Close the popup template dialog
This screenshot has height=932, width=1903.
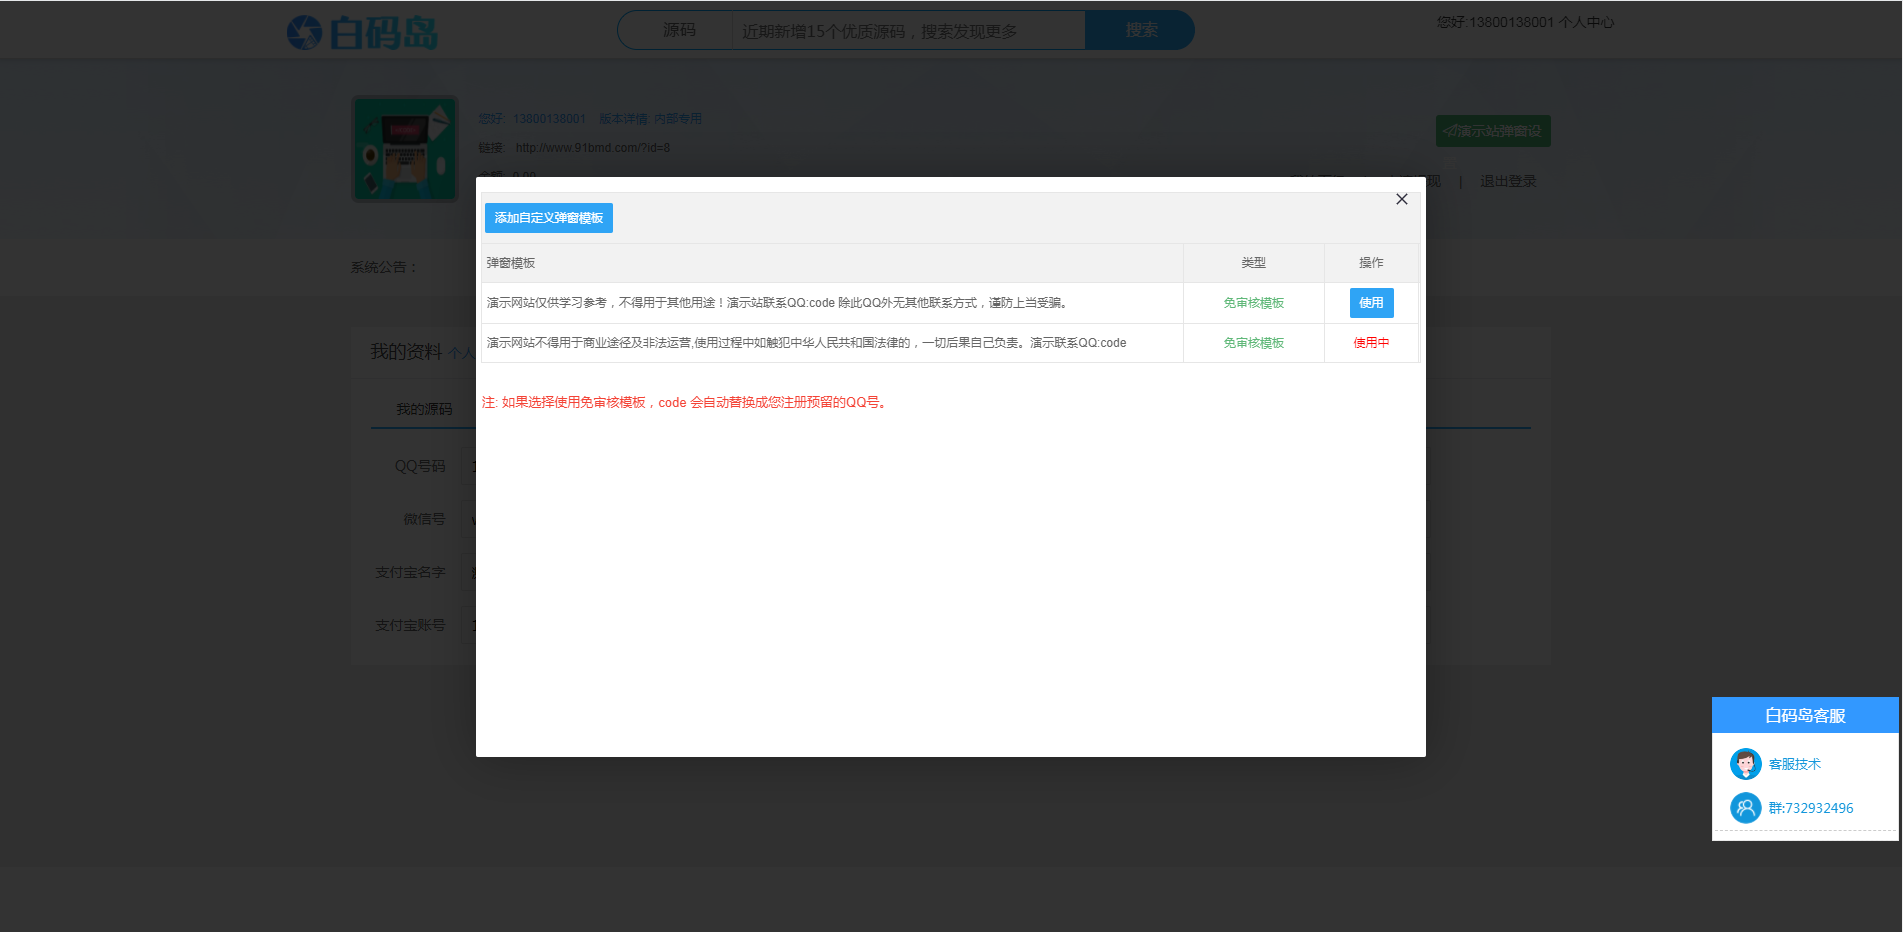[1401, 199]
